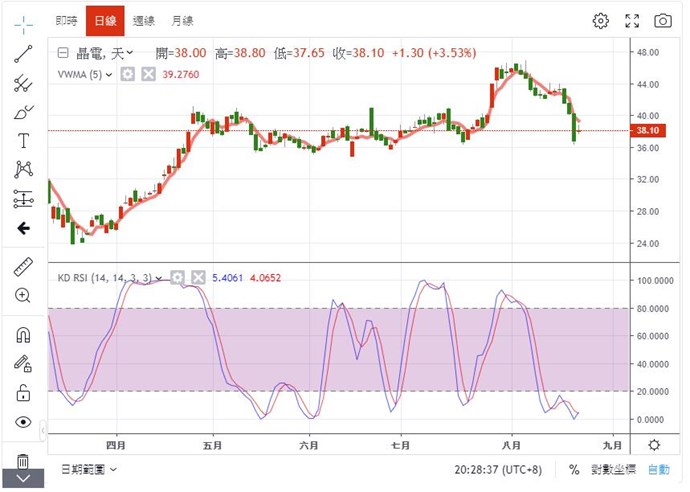Select the trend line drawing tool
This screenshot has height=492, width=690.
point(24,54)
